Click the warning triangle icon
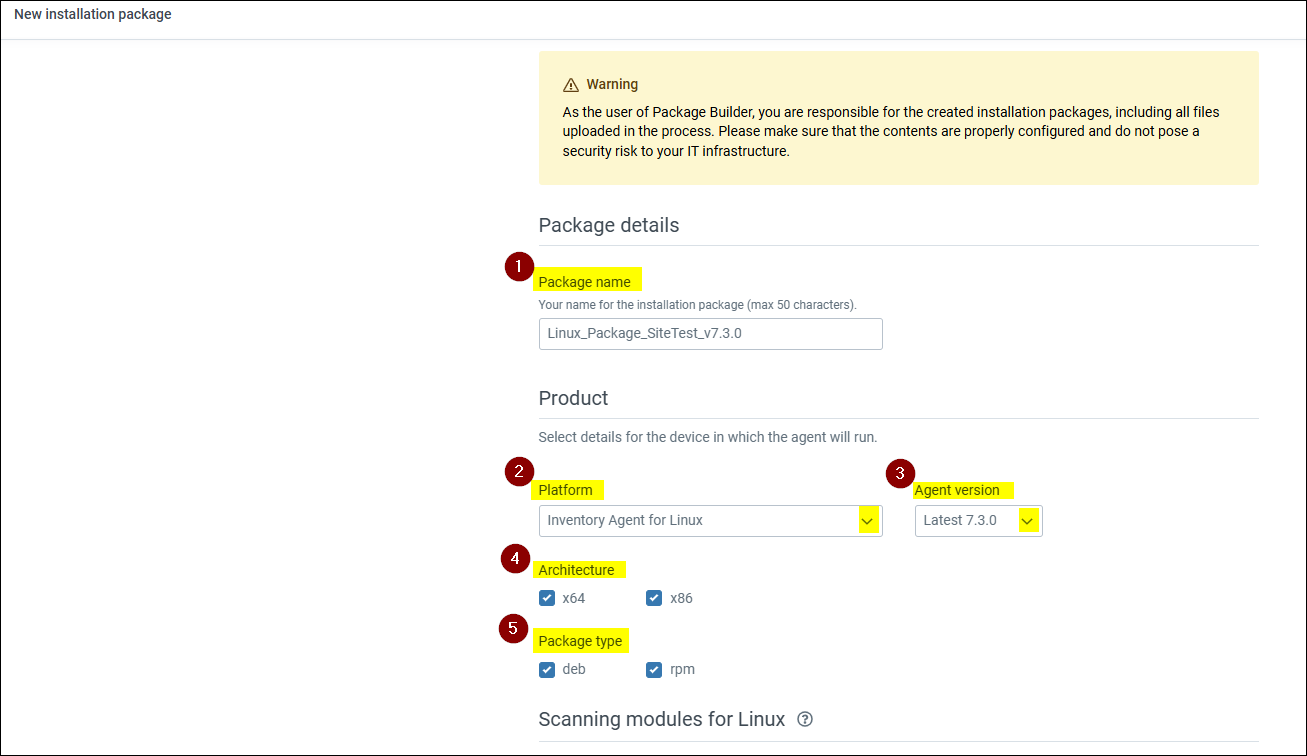Screen dimensions: 1307x756 click(571, 85)
